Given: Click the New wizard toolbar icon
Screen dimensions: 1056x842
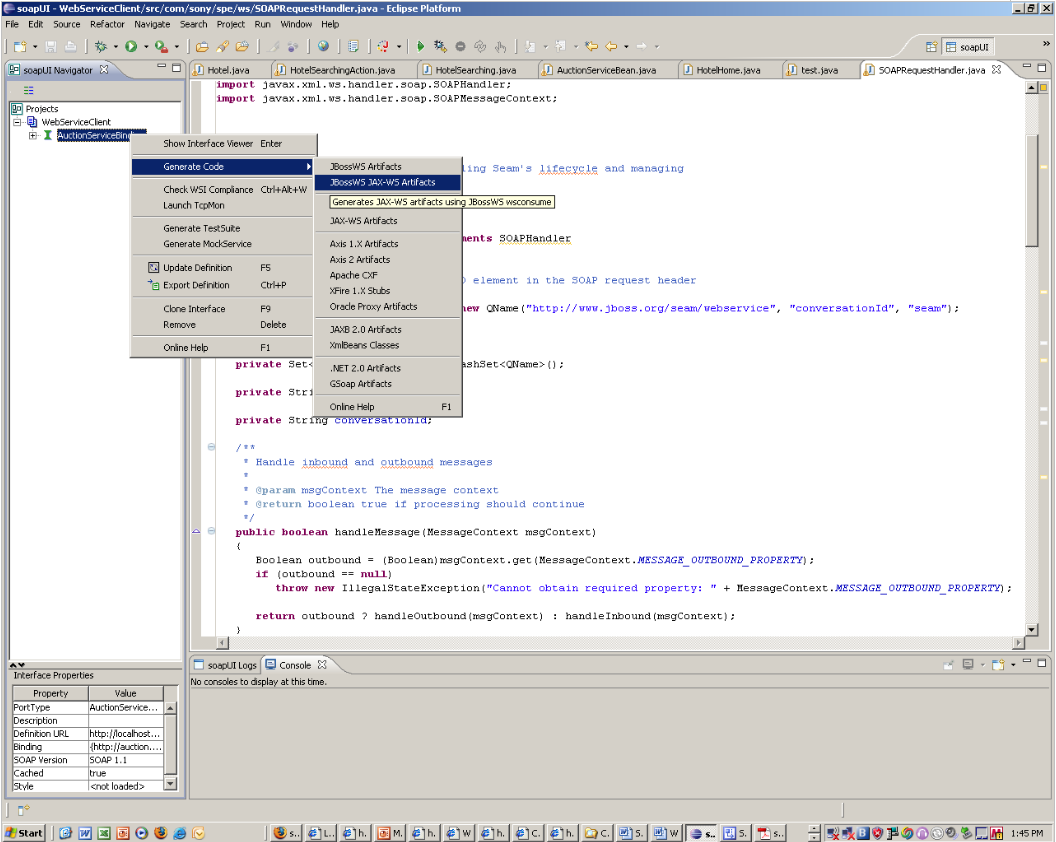Looking at the screenshot, I should [20, 46].
